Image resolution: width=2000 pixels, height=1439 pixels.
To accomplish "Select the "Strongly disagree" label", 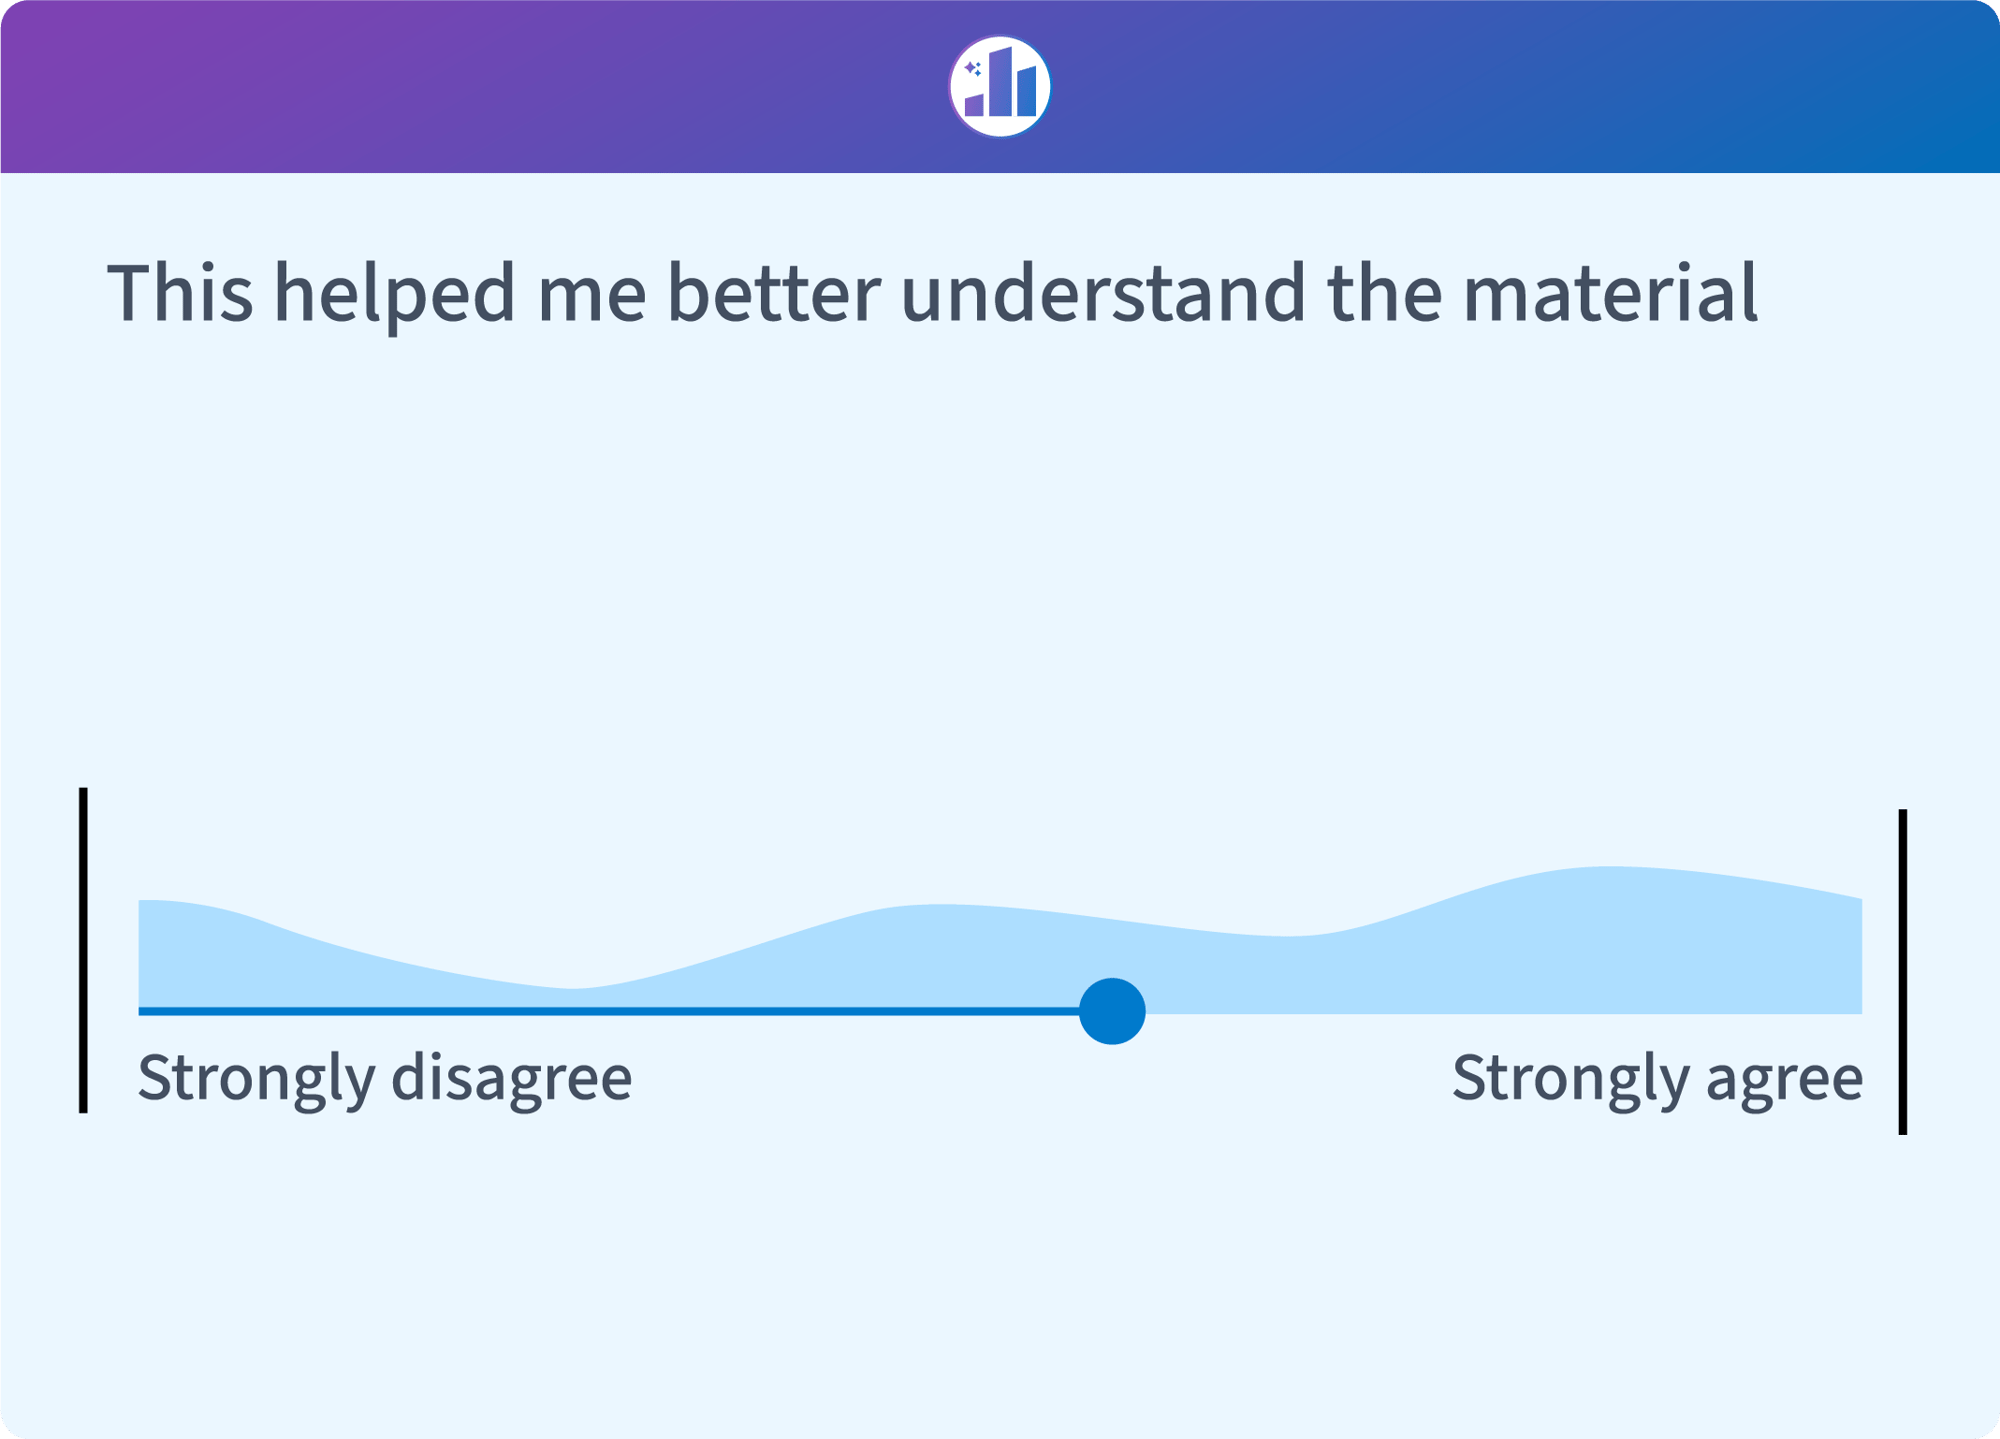I will tap(384, 1078).
